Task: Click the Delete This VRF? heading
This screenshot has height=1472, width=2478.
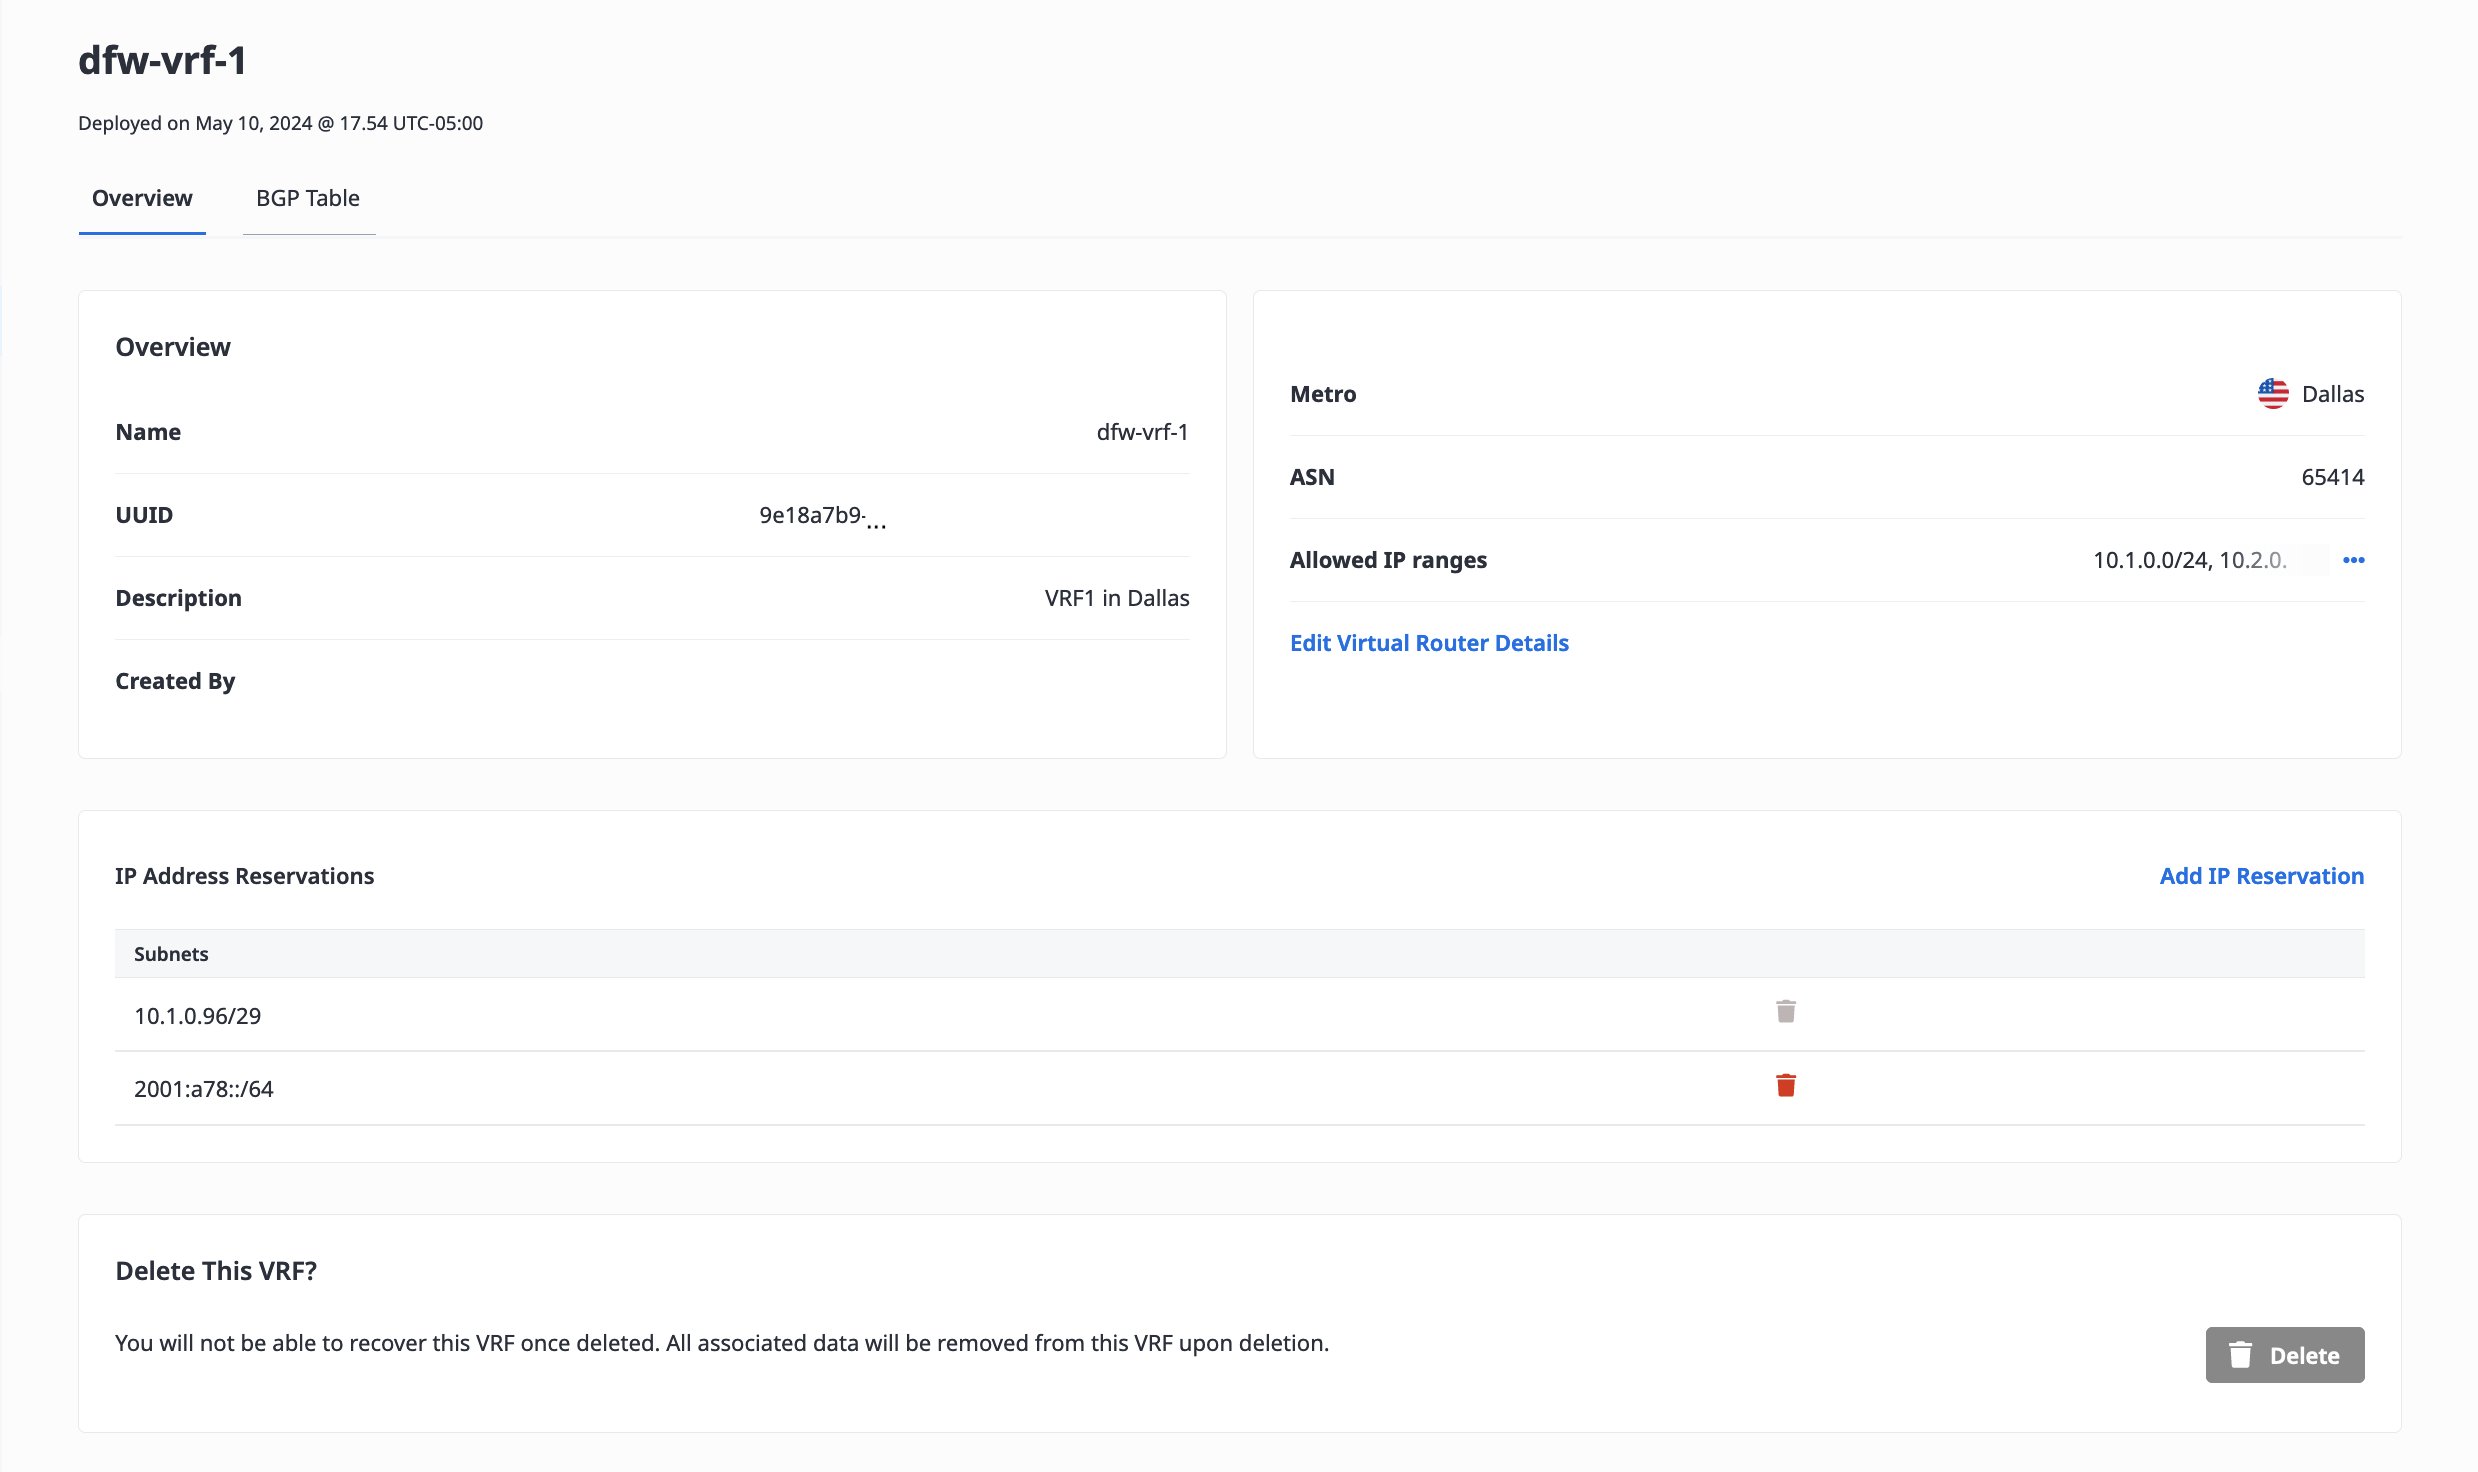Action: (216, 1271)
